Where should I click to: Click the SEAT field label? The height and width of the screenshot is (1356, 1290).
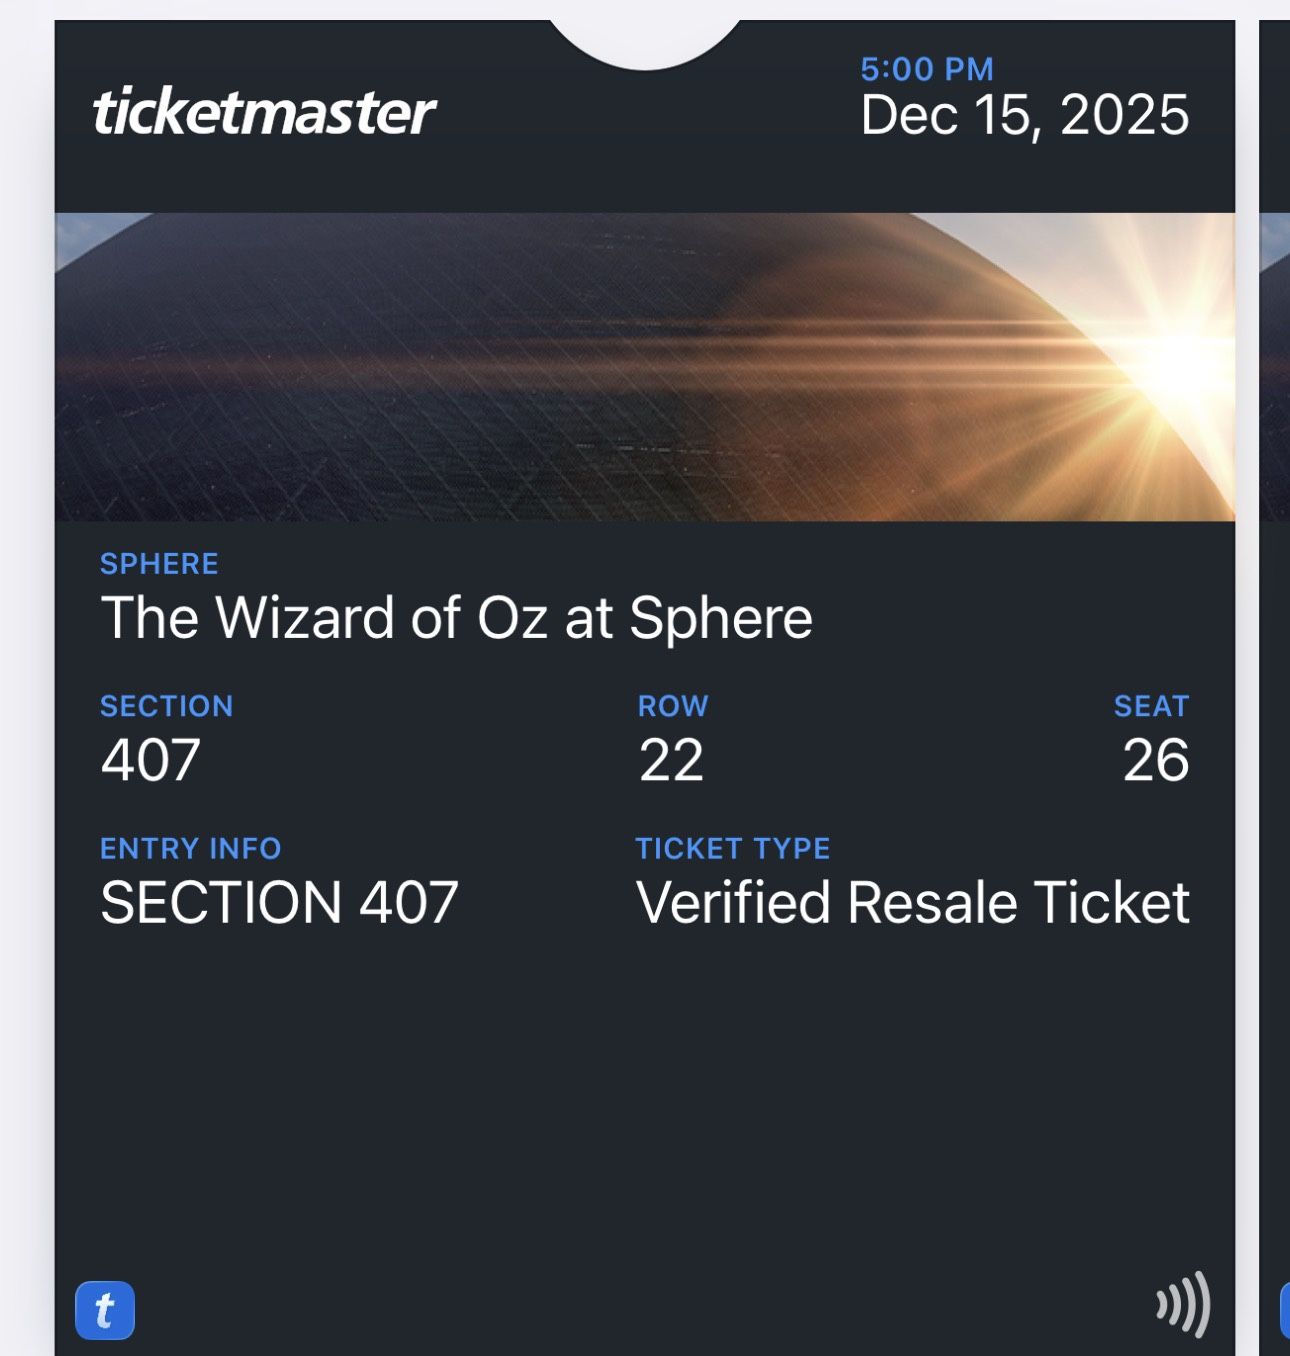[x=1151, y=706]
